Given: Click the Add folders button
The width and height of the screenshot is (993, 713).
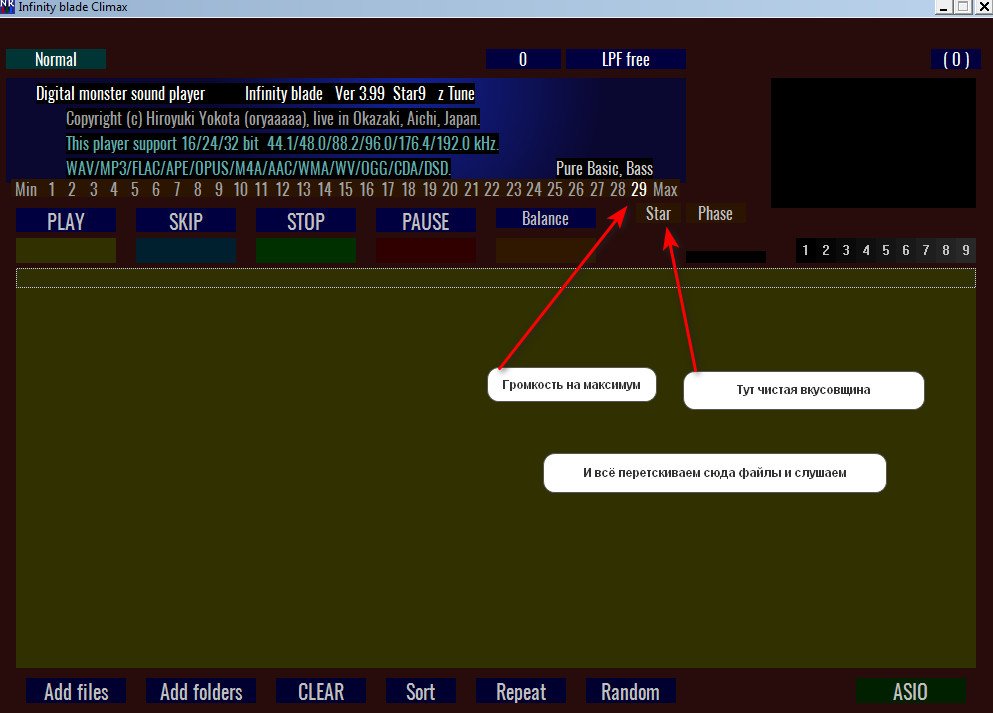Looking at the screenshot, I should pos(201,691).
